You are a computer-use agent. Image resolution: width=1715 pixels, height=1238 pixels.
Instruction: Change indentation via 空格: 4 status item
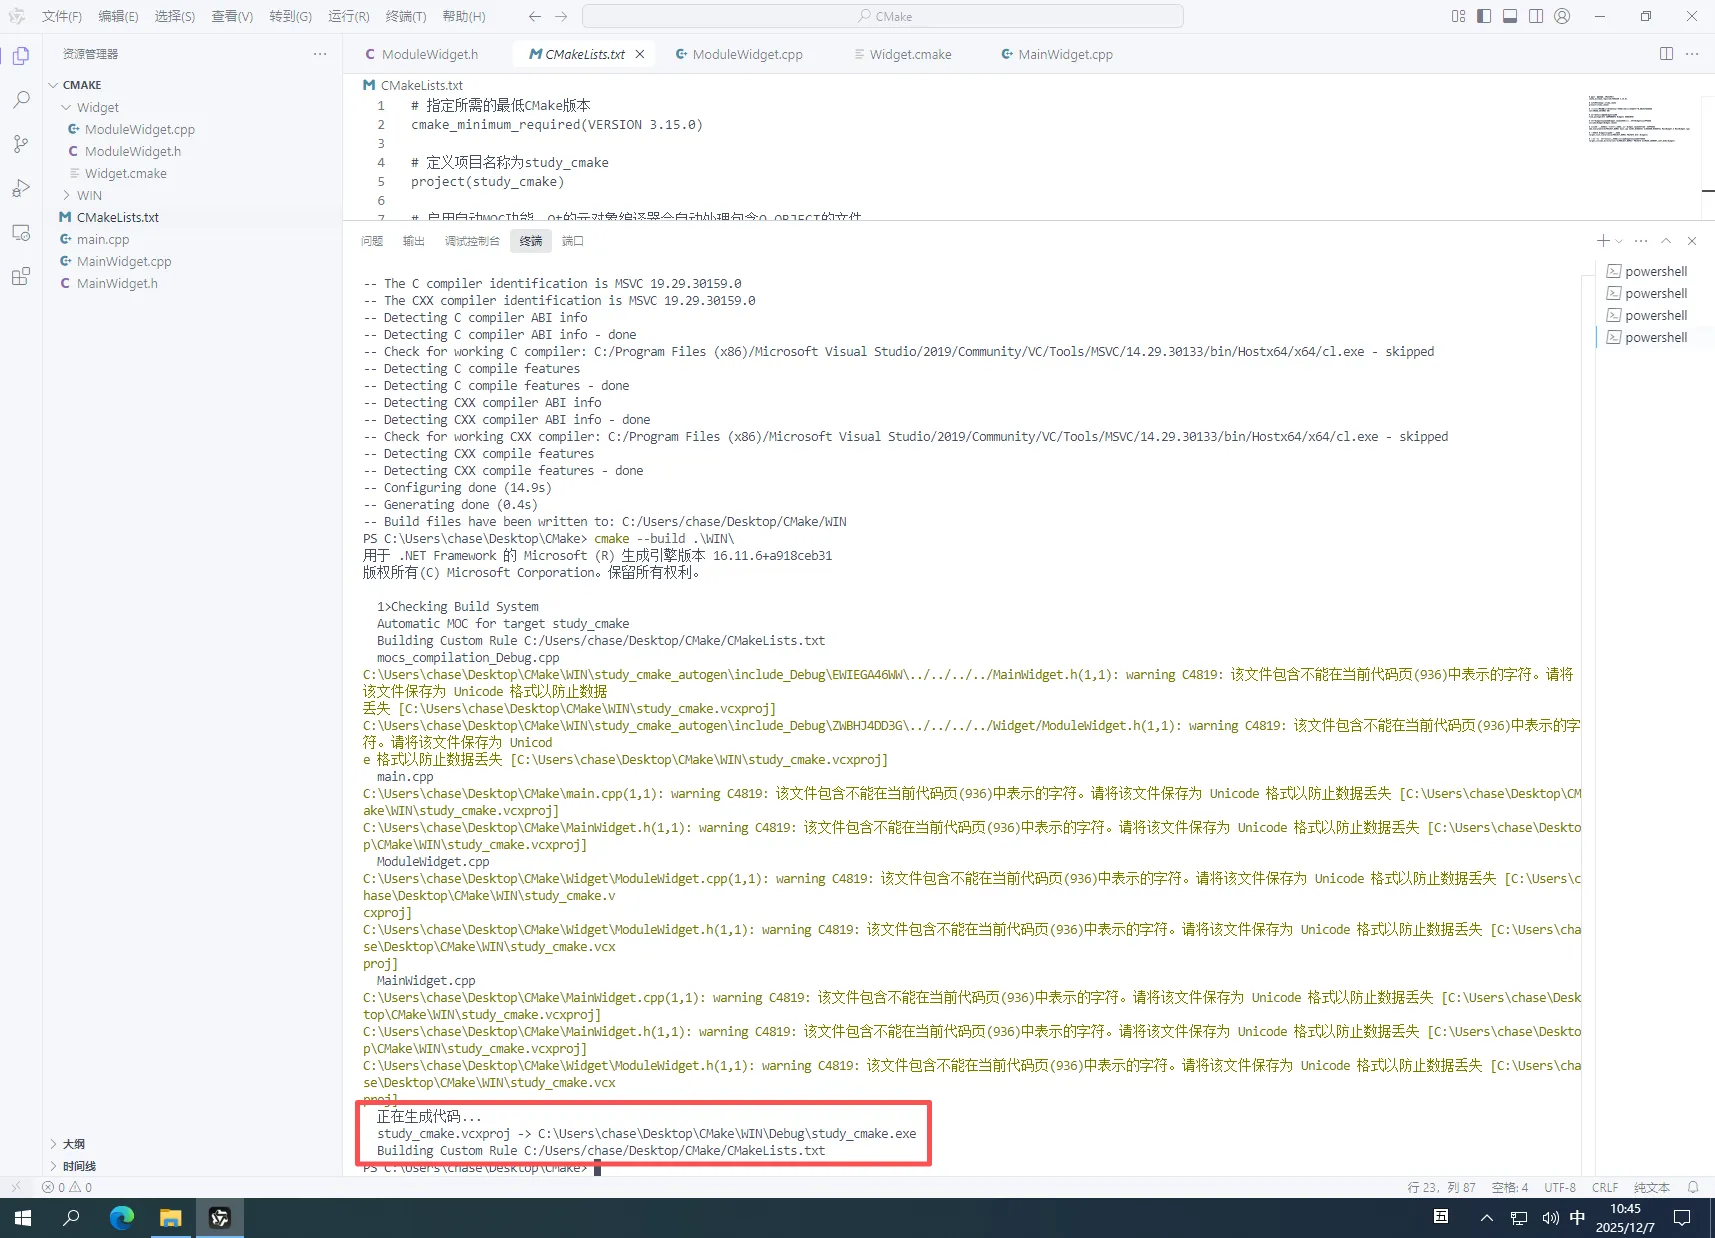1510,1188
